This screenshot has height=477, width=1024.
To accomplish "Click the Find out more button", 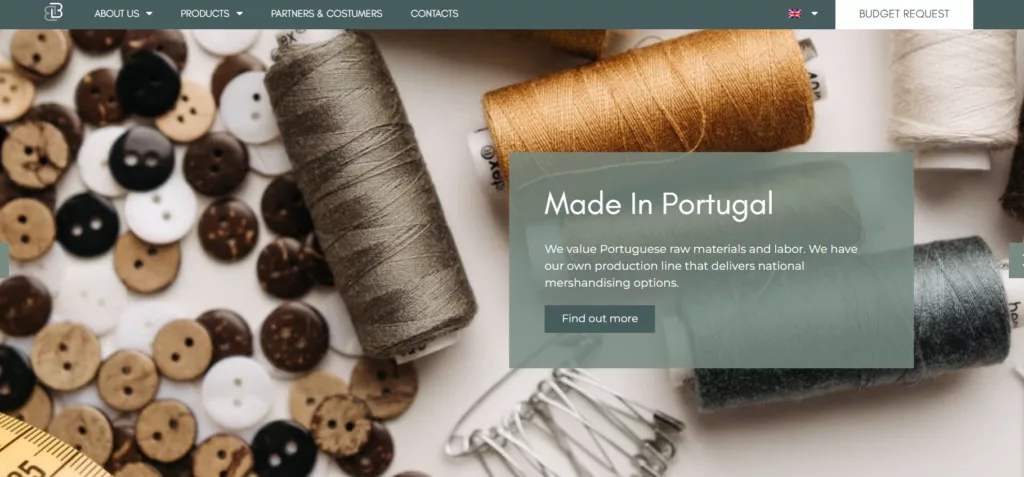I will [x=600, y=319].
